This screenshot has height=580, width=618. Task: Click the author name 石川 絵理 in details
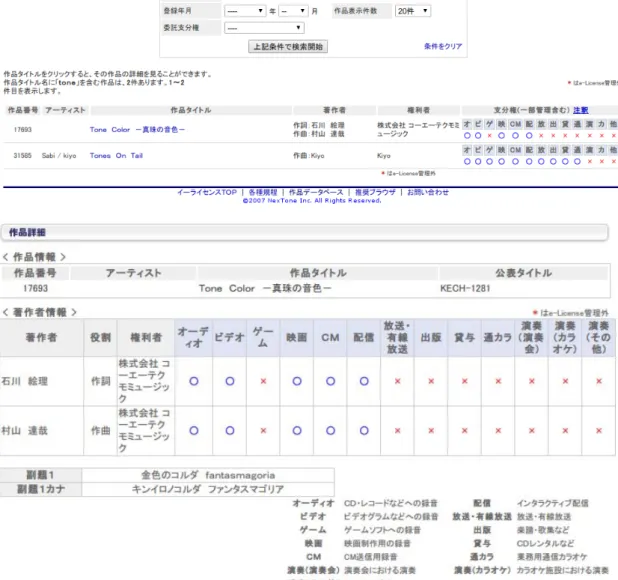pos(24,381)
